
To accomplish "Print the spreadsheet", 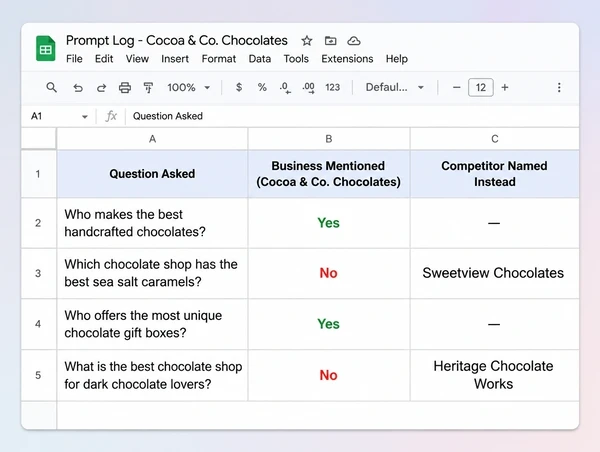I will 125,88.
